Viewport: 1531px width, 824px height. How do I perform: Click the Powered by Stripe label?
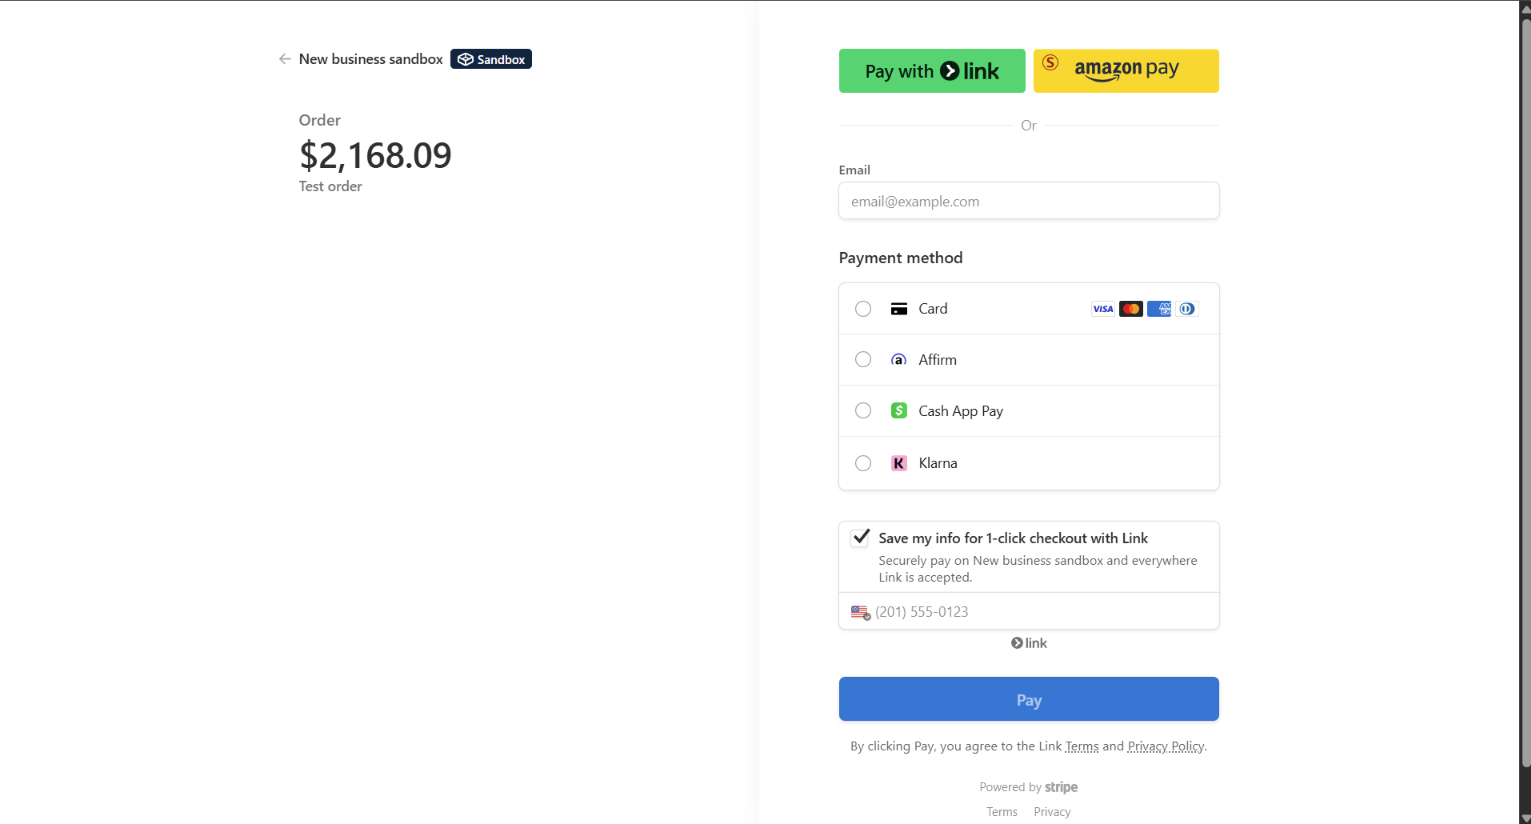pos(1028,787)
